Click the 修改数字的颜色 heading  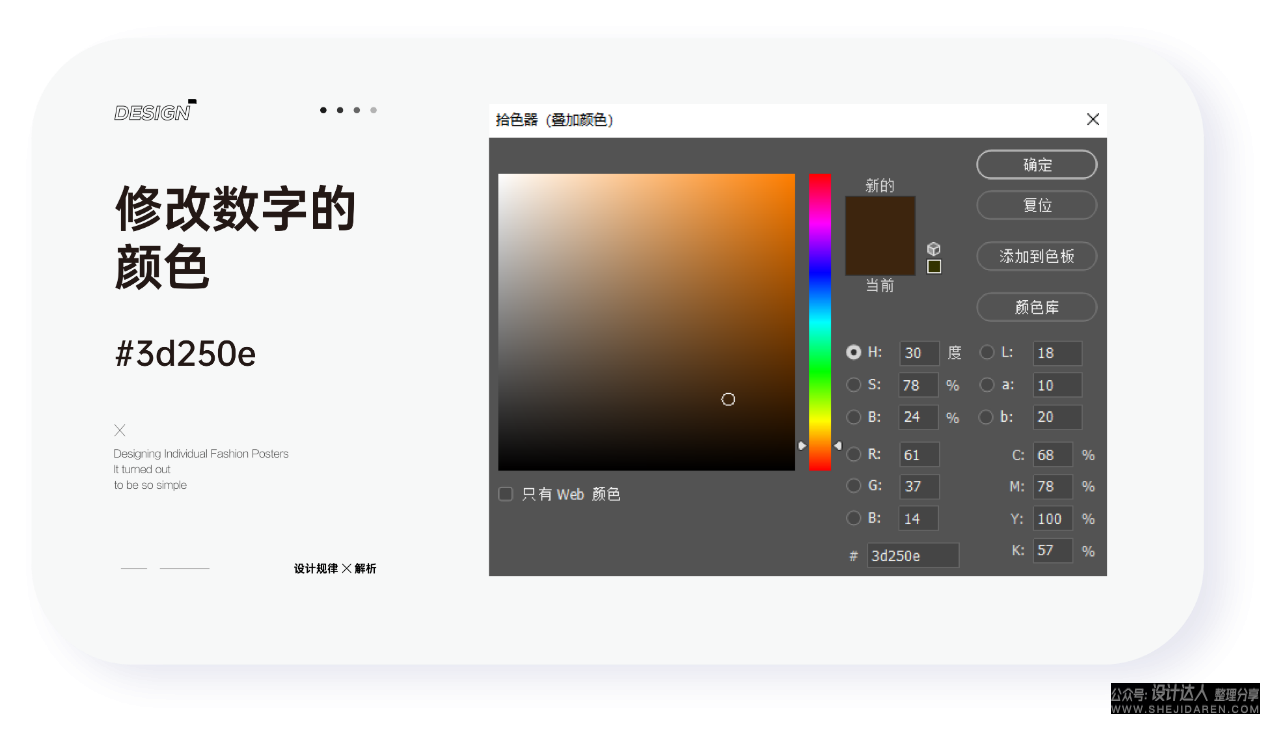235,237
